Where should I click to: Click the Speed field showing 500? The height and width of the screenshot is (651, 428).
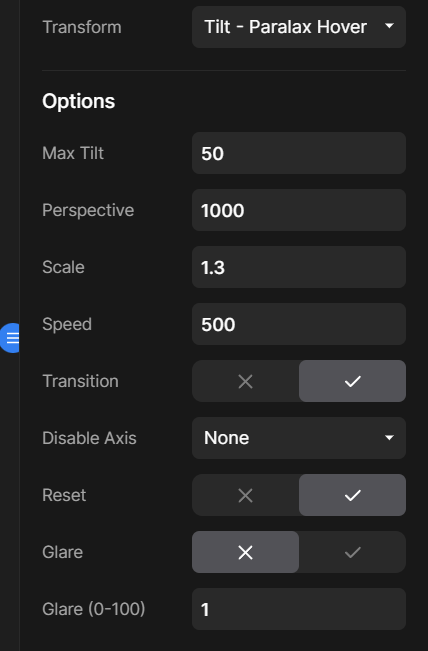click(299, 324)
